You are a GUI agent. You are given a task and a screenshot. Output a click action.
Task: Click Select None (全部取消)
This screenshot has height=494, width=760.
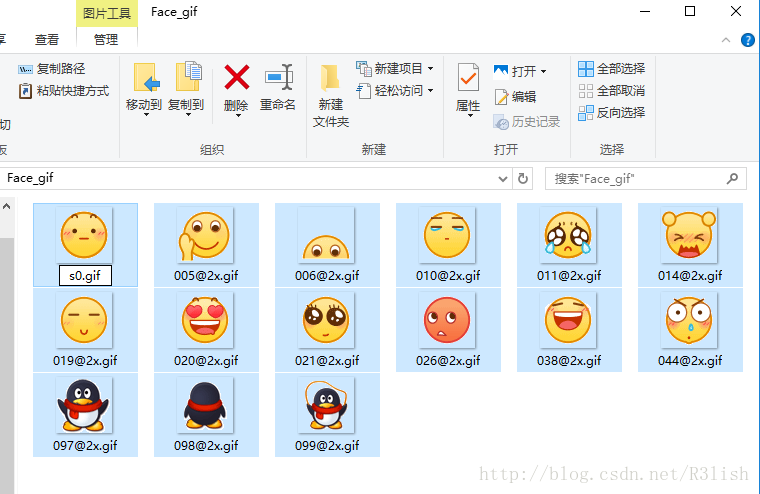pos(612,91)
